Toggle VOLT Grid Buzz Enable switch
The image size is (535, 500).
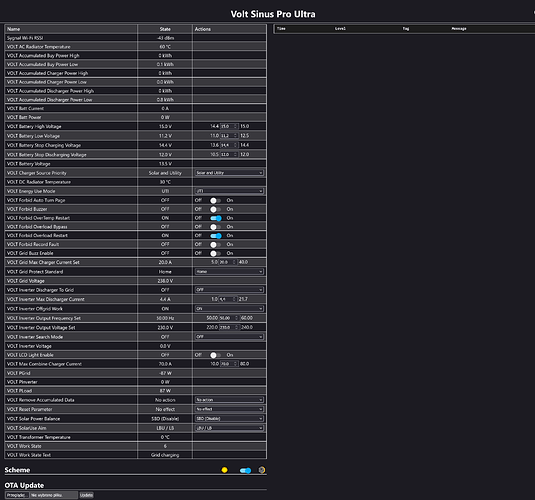pyautogui.click(x=215, y=253)
